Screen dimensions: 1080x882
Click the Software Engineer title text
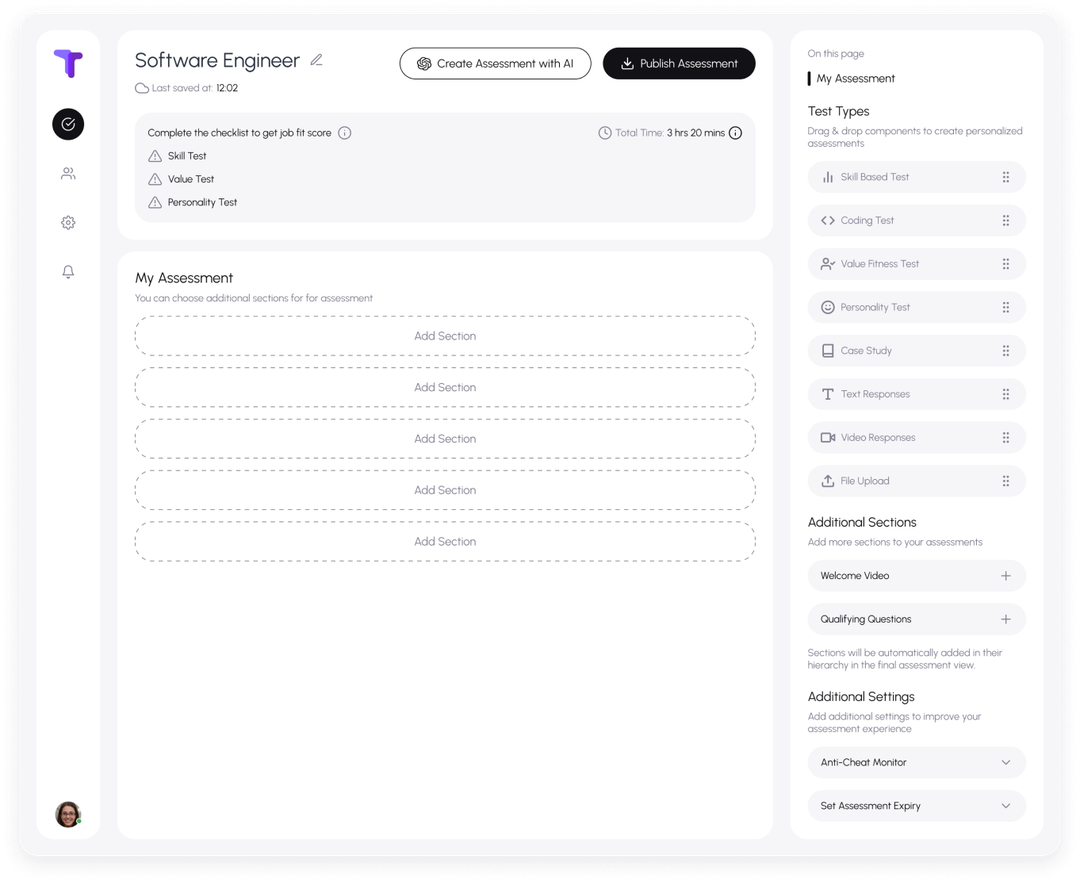(x=217, y=61)
